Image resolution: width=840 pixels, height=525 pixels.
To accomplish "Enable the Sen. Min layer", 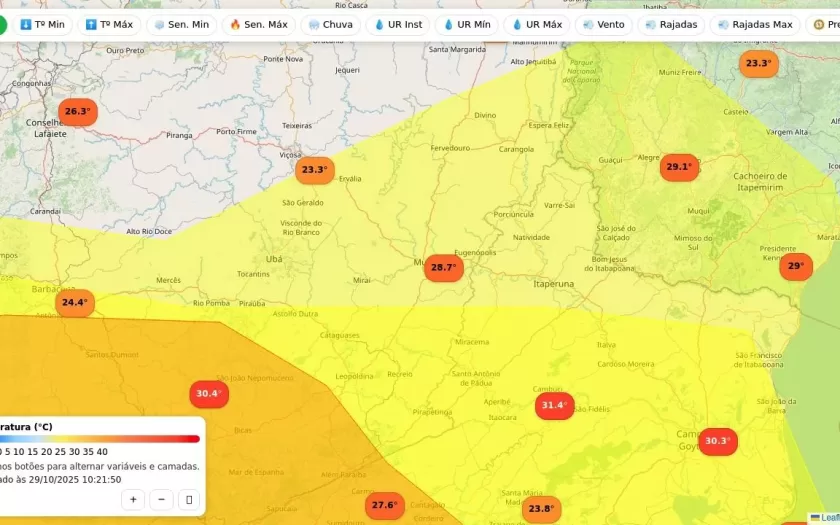I will tap(181, 24).
